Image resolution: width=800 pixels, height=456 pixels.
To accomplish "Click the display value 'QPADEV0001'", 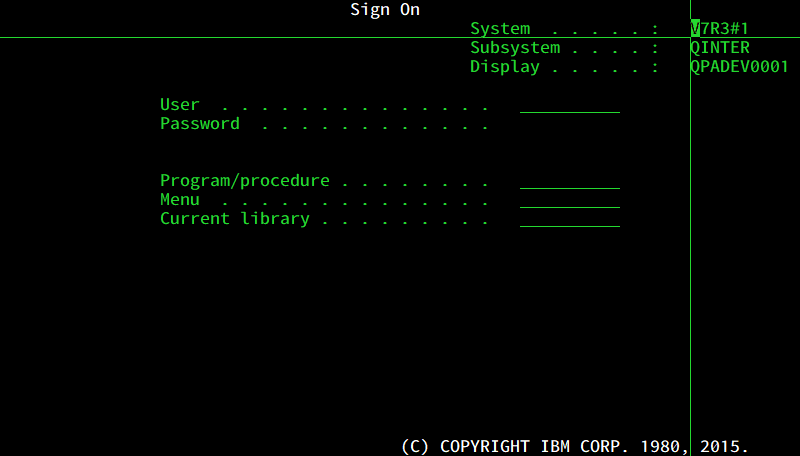I will point(740,66).
